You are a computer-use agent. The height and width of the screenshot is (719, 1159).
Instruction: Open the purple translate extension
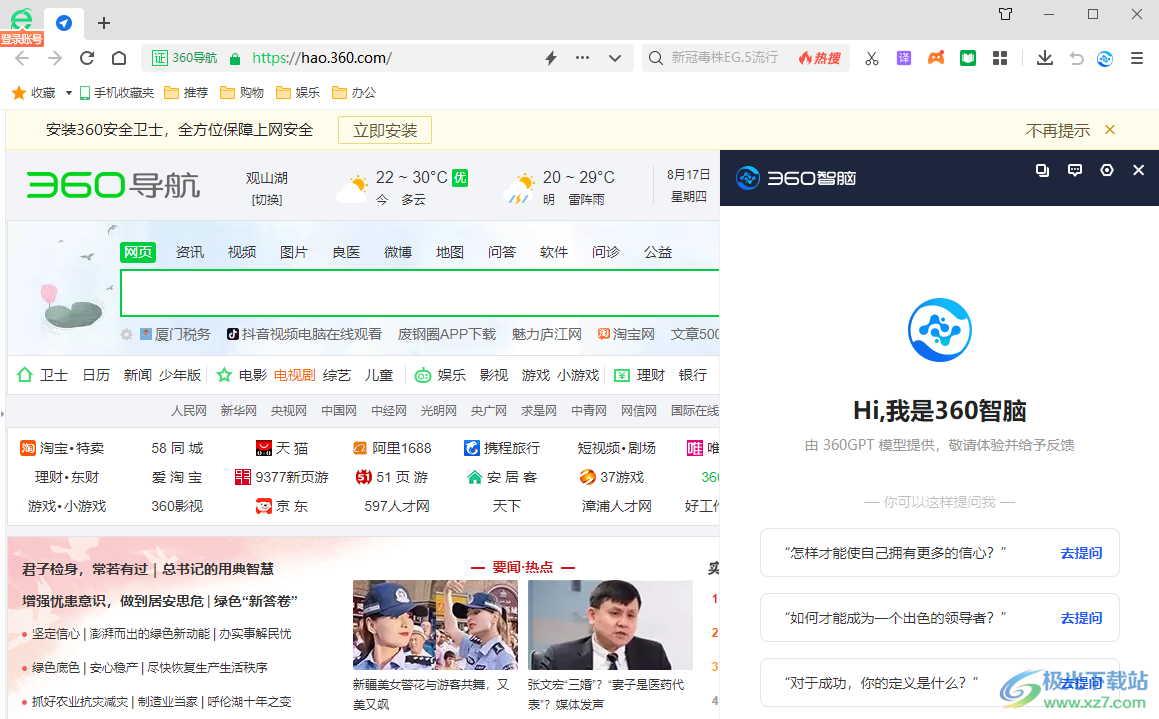click(x=904, y=58)
